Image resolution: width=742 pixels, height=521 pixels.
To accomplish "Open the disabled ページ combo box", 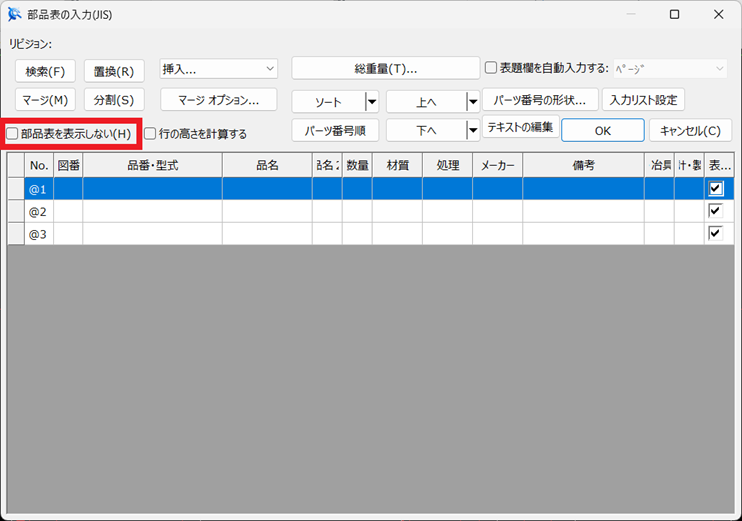I will click(670, 69).
